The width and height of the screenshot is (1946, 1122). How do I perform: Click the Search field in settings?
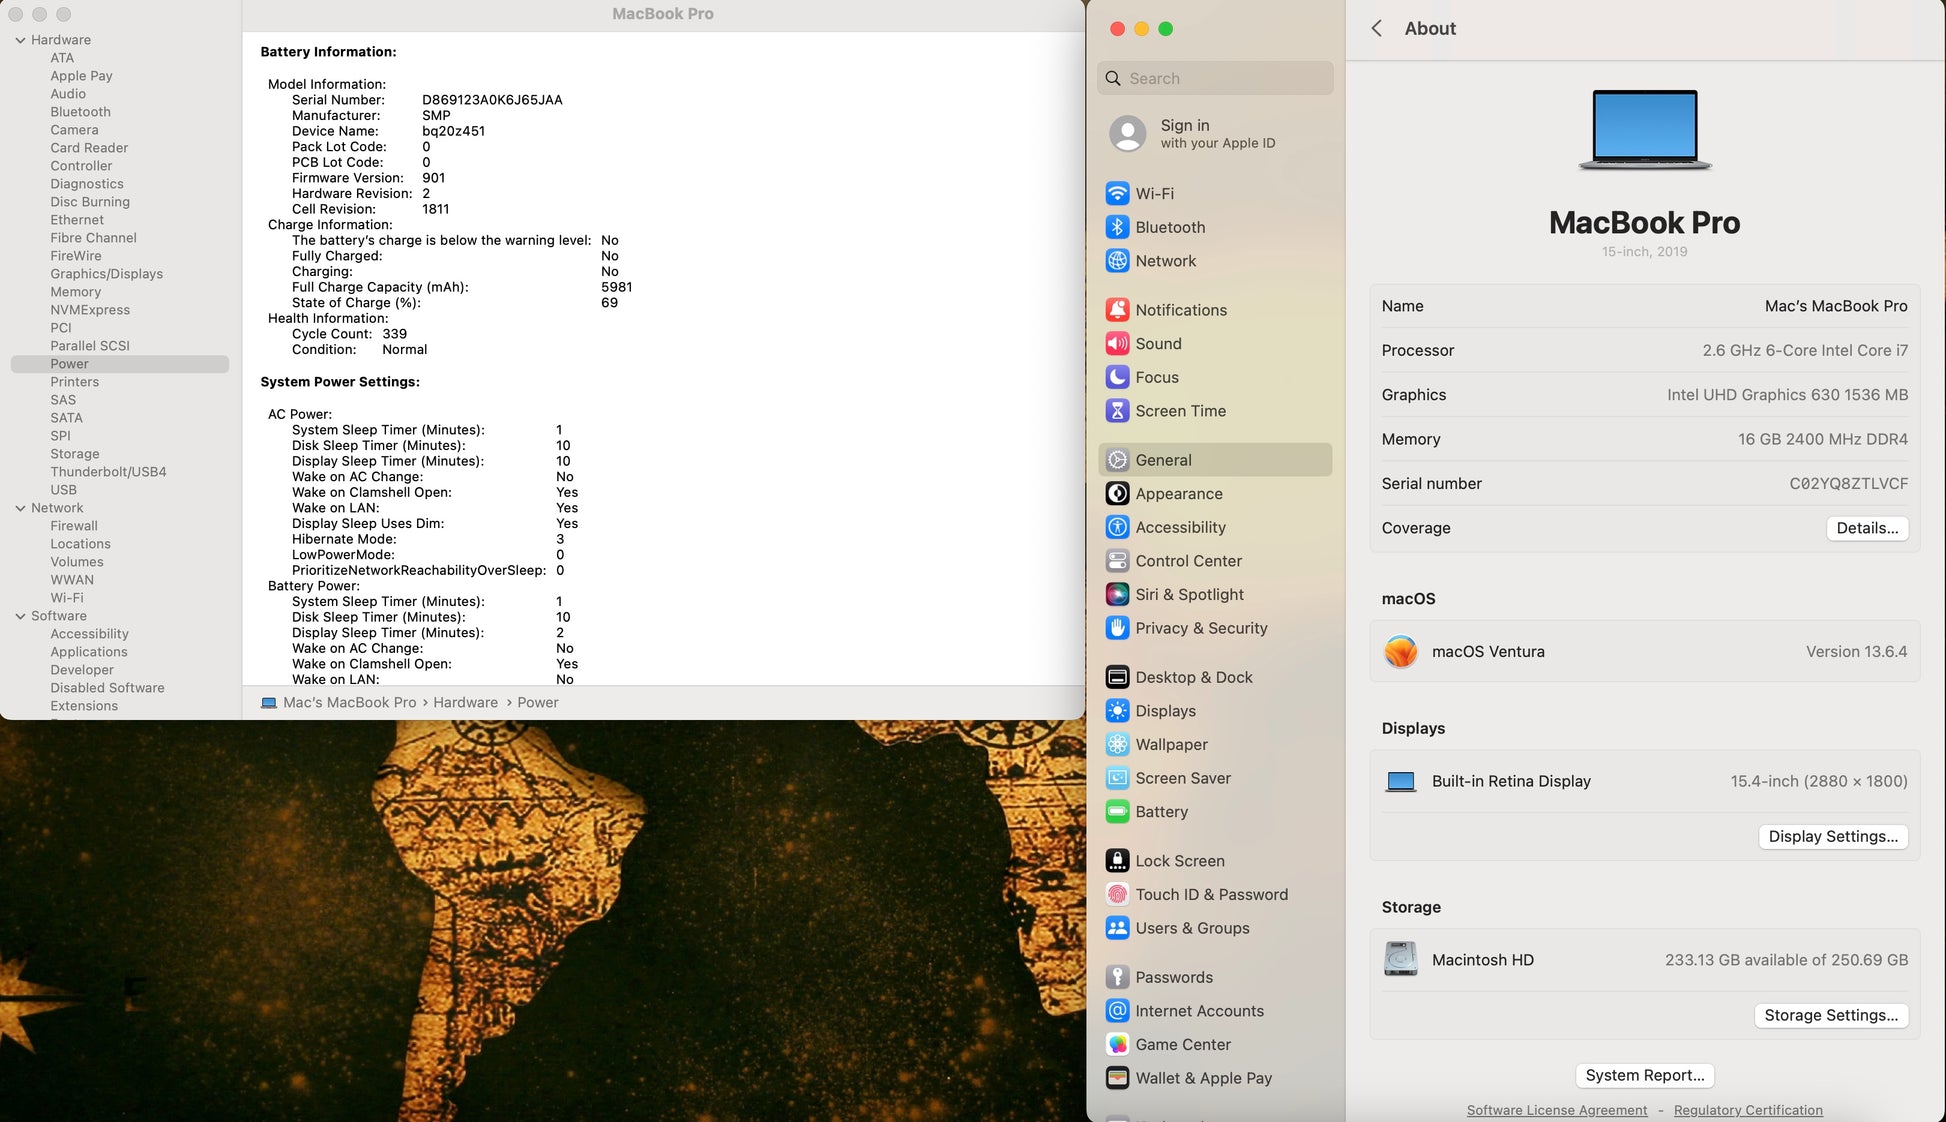tap(1215, 78)
